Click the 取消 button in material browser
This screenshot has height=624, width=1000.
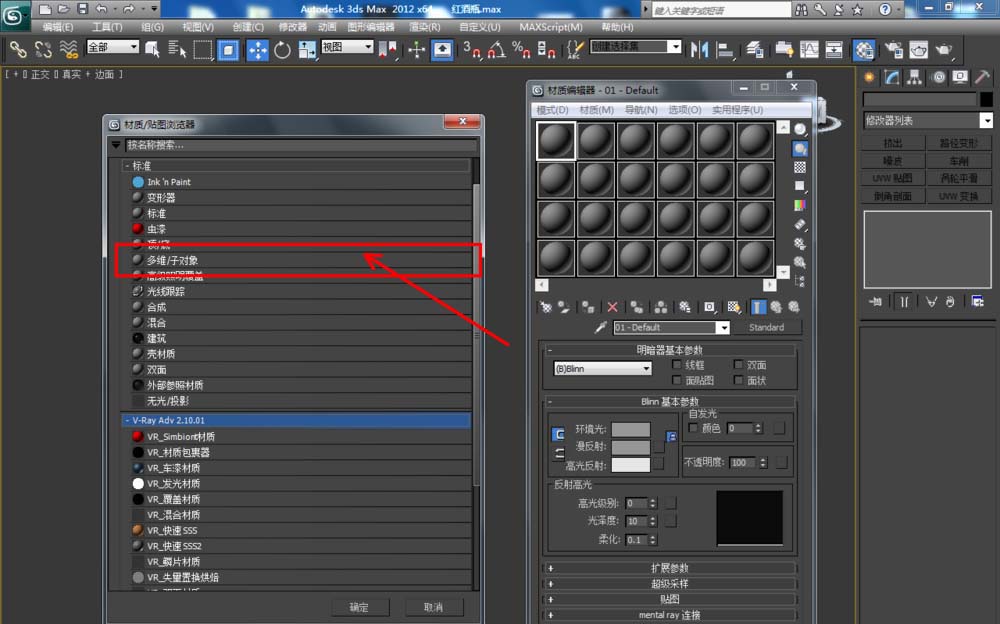tap(434, 607)
